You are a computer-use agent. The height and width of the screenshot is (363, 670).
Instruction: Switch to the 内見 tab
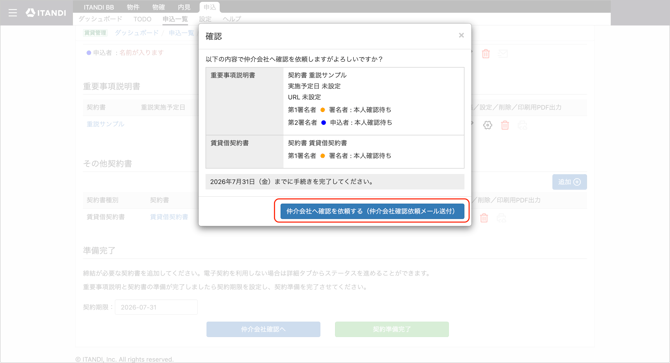click(x=184, y=7)
